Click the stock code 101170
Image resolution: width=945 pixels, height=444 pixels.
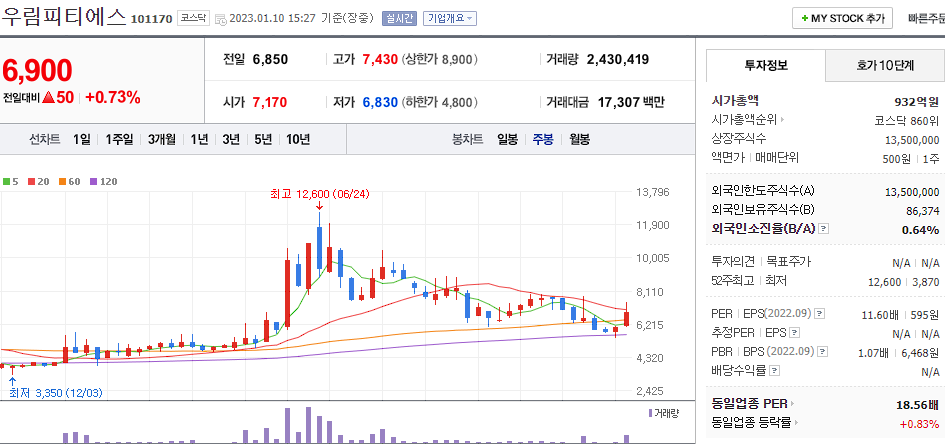[x=151, y=20]
